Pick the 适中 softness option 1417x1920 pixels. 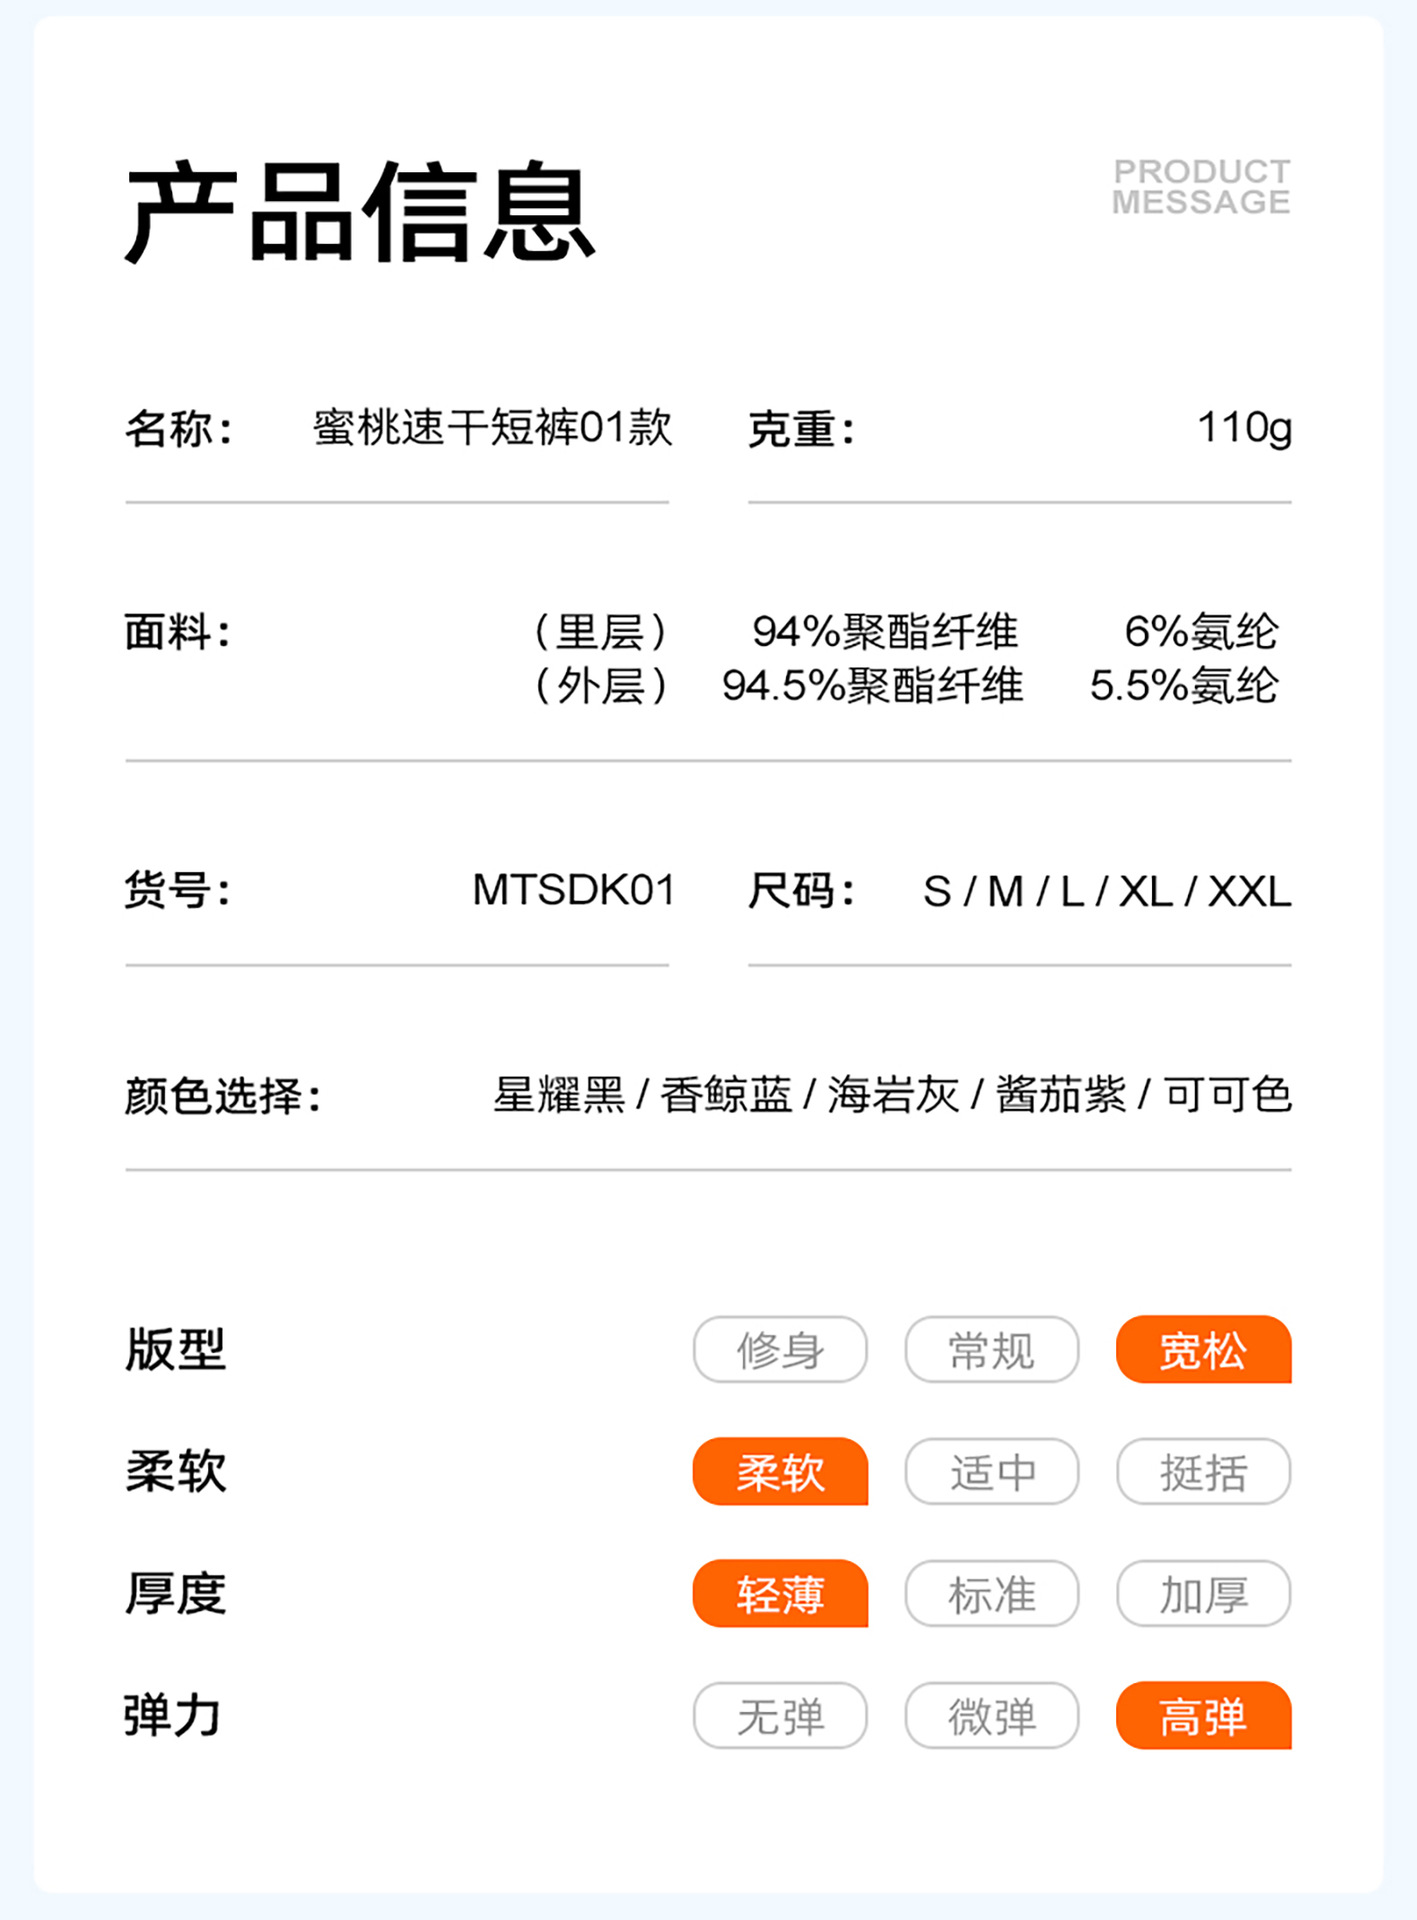tap(991, 1472)
